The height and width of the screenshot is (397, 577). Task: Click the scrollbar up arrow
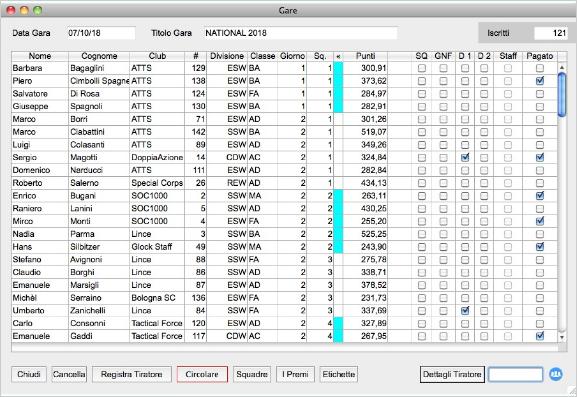[x=562, y=68]
